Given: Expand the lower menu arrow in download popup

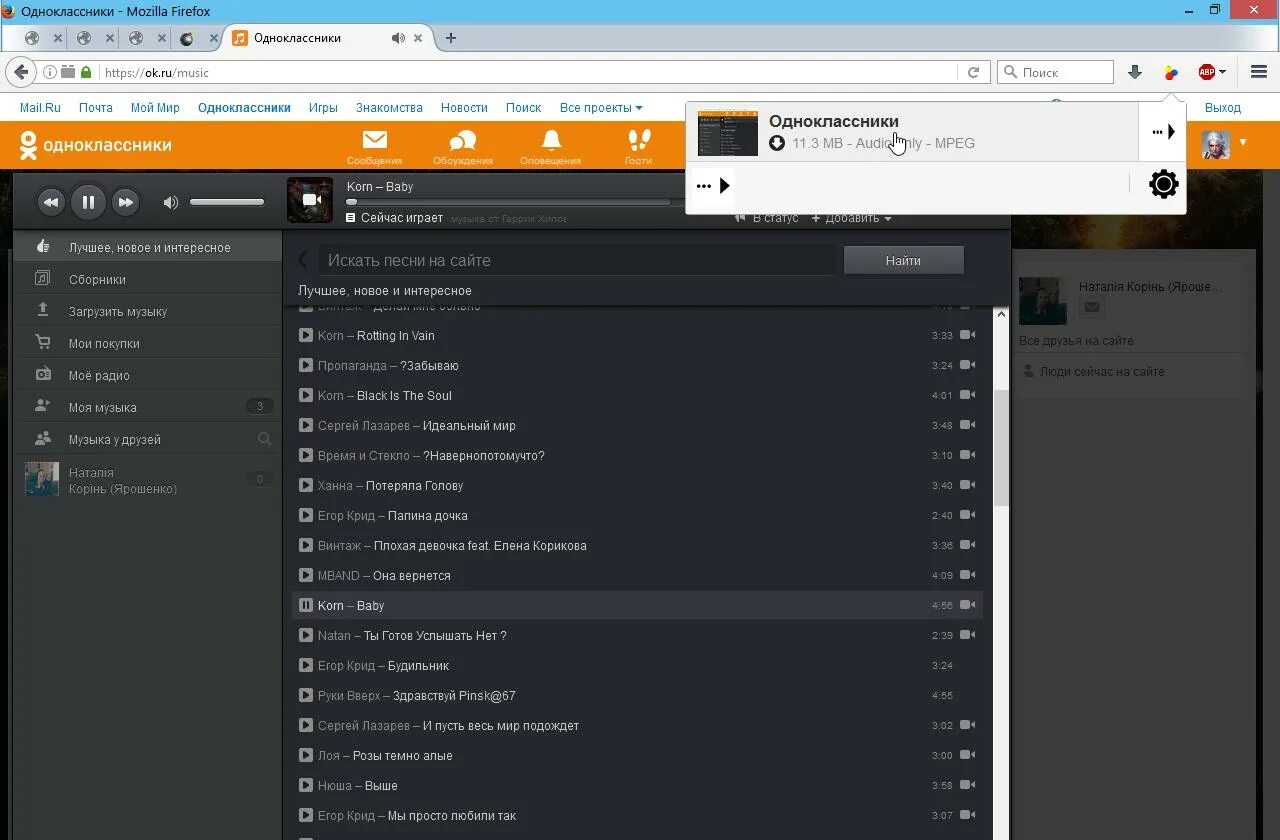Looking at the screenshot, I should pos(713,186).
